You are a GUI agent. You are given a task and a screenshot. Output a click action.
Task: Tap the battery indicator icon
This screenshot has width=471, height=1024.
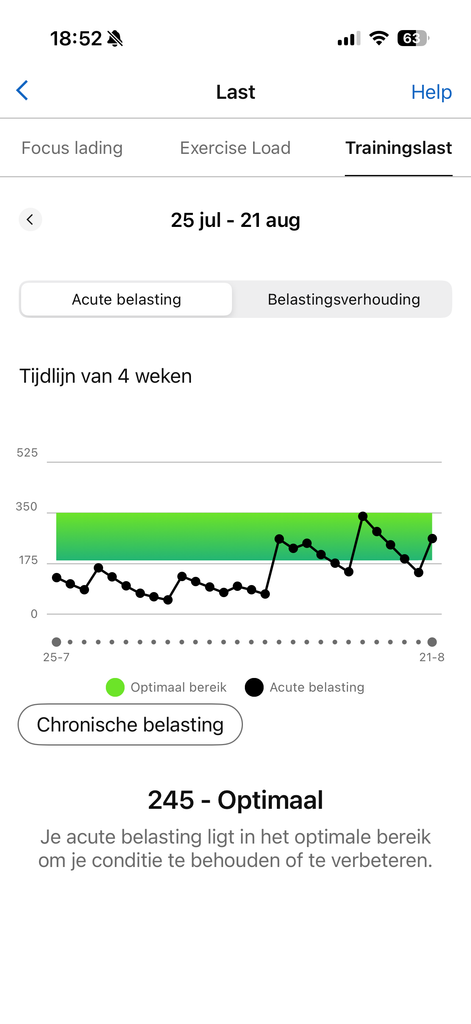pyautogui.click(x=413, y=39)
